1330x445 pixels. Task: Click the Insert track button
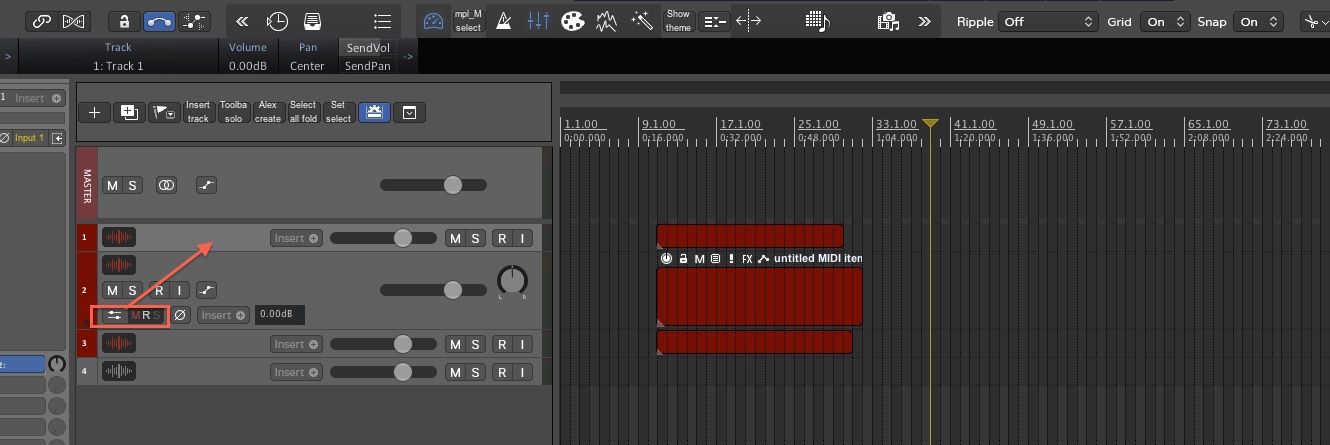coord(198,112)
